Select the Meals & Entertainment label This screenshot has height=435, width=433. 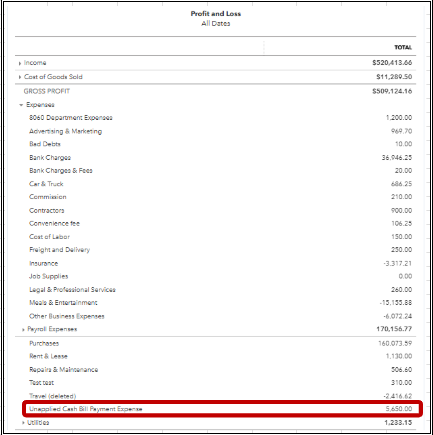tap(63, 303)
